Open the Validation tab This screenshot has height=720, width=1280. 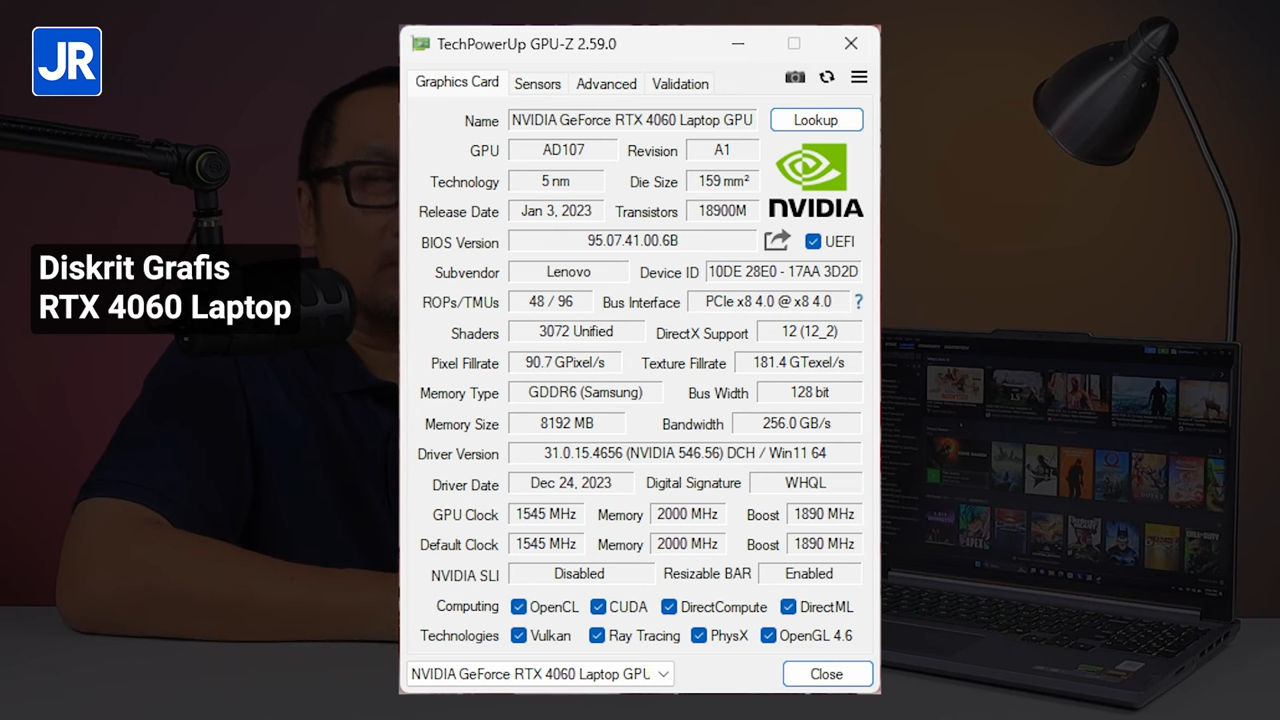680,84
